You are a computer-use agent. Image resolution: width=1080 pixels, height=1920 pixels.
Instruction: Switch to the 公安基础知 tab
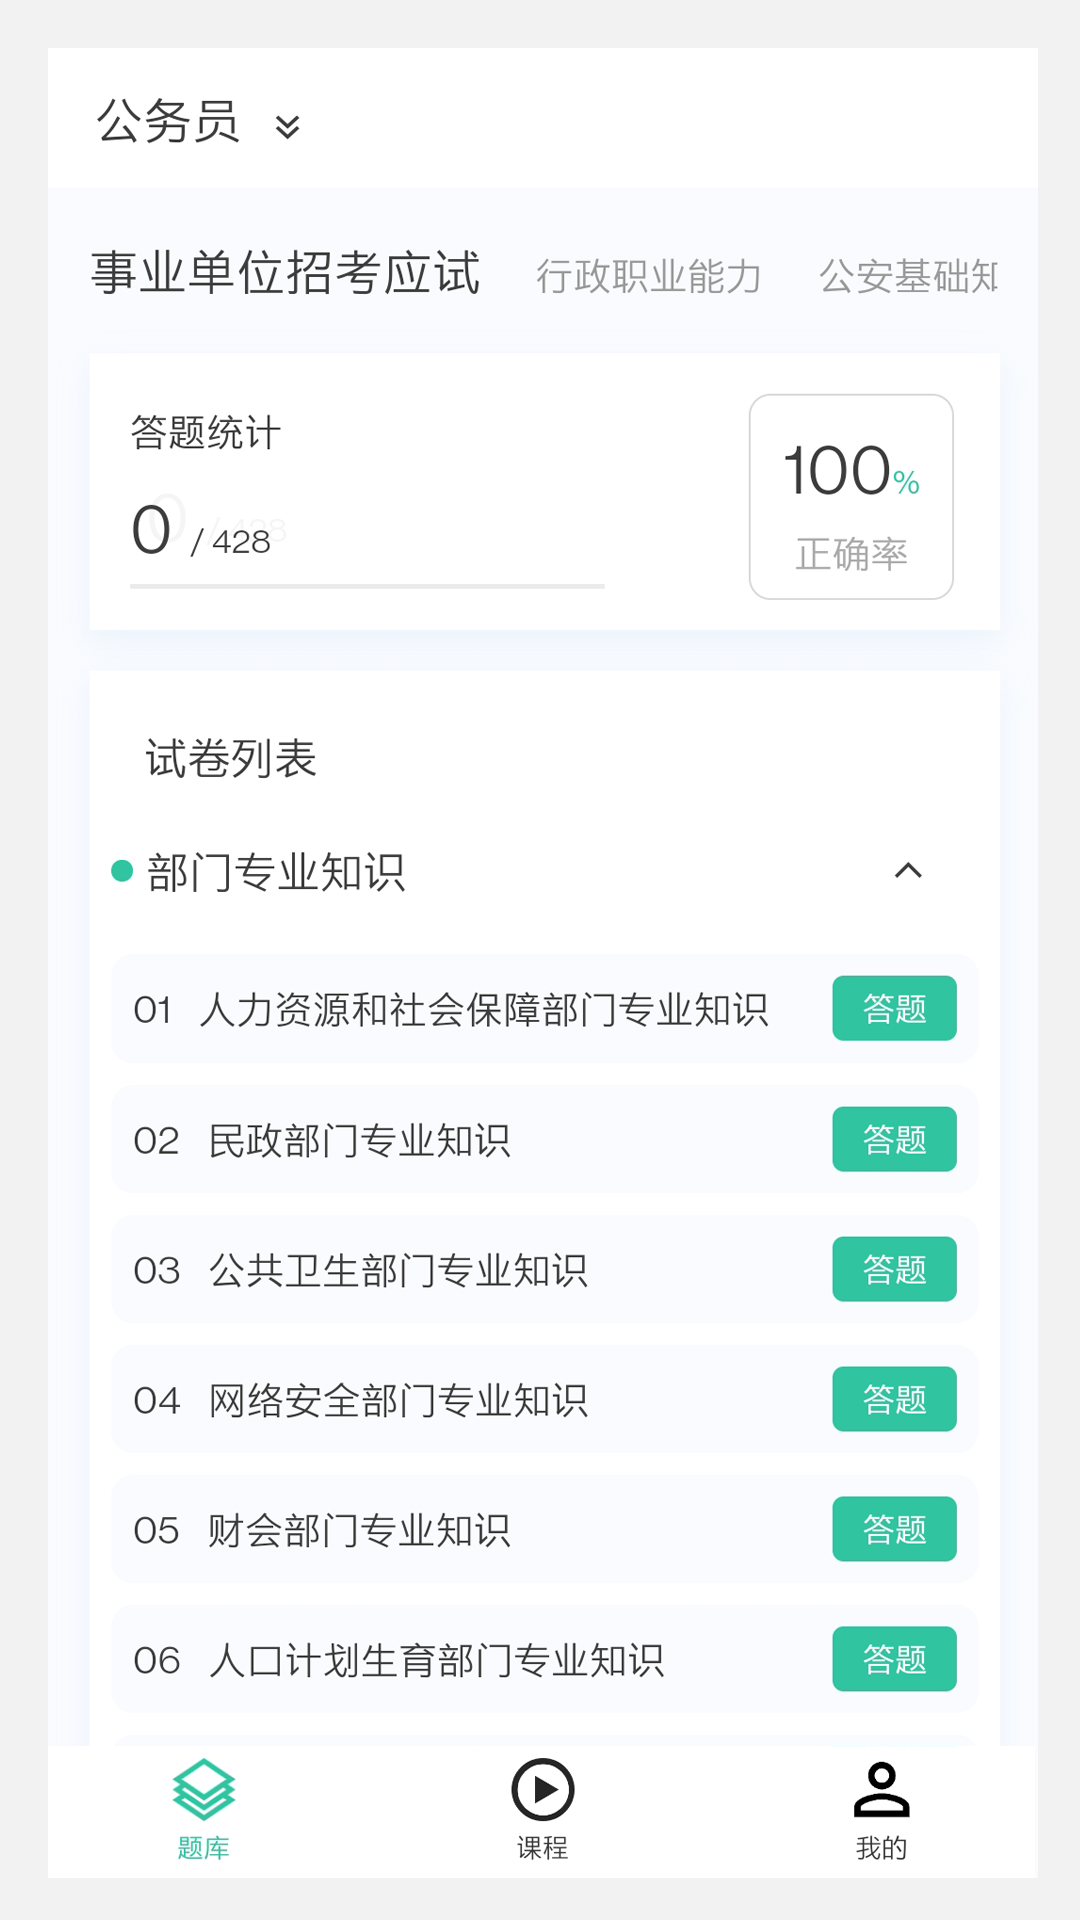tap(908, 276)
